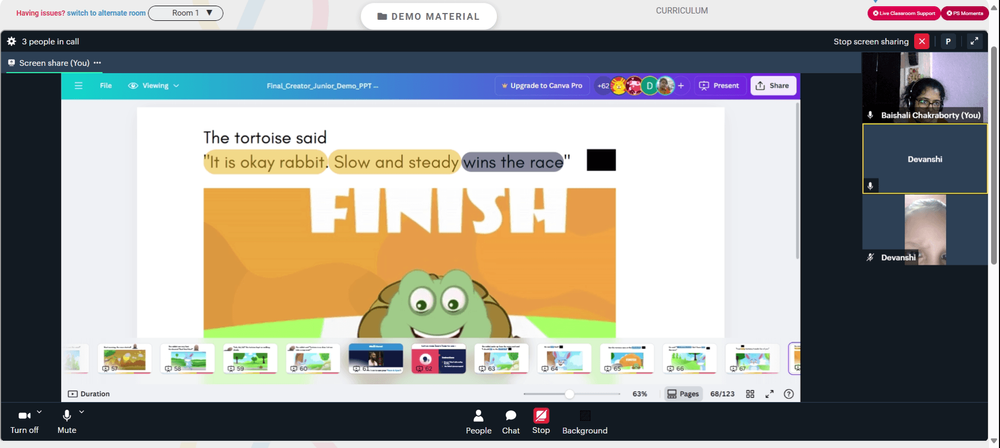This screenshot has height=448, width=1000.
Task: Click the P button in call header
Action: pos(948,41)
